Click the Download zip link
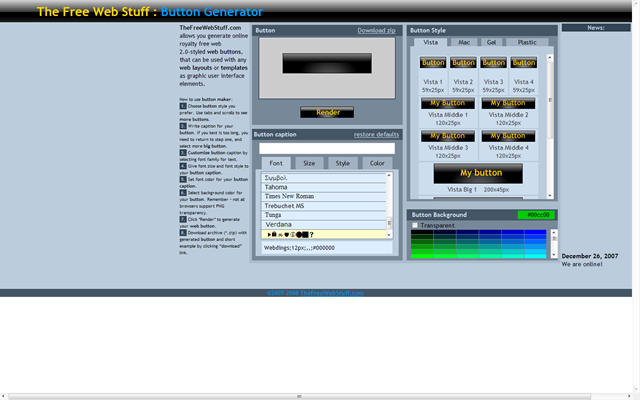The width and height of the screenshot is (640, 400). [376, 31]
